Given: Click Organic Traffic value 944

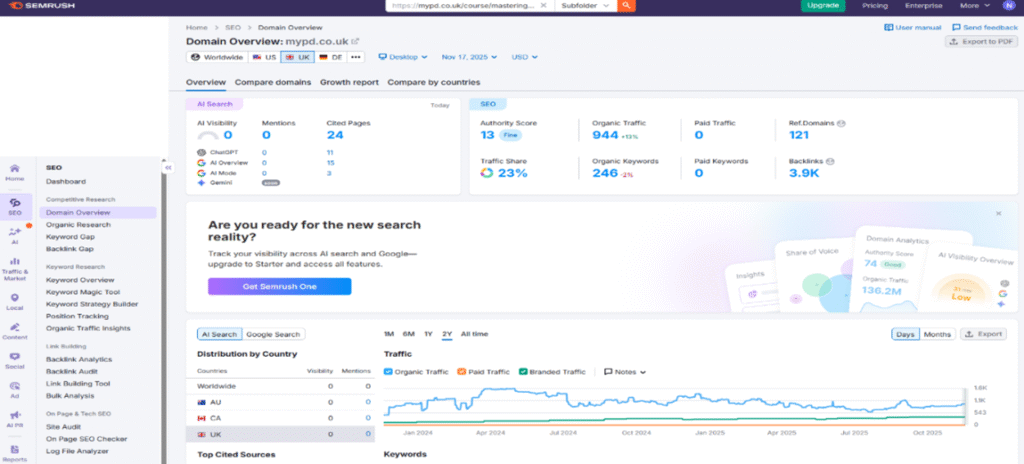Looking at the screenshot, I should (x=605, y=135).
